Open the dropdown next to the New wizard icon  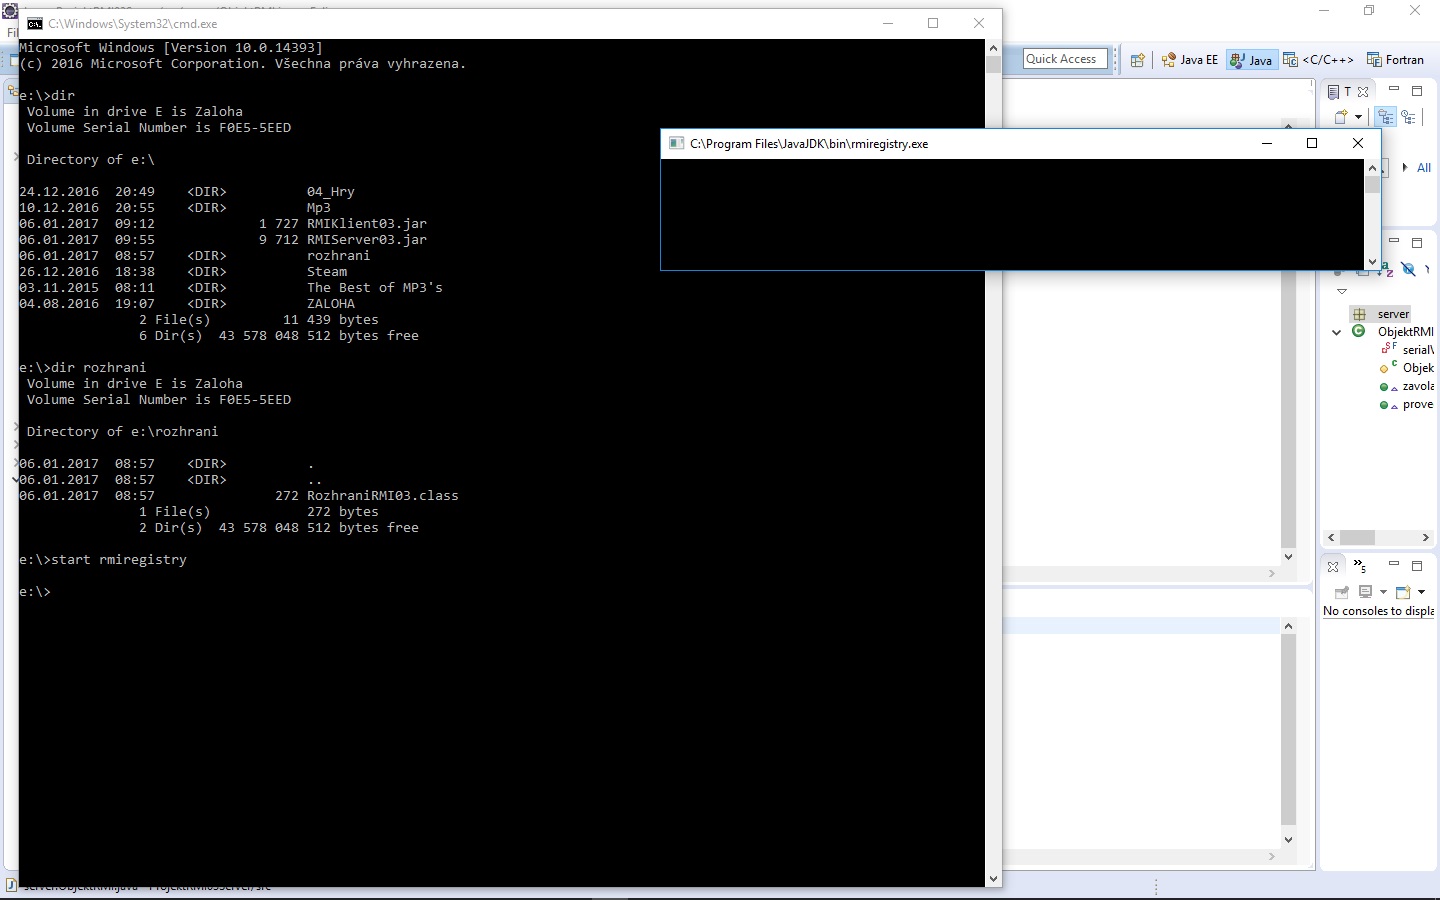[x=1358, y=117]
